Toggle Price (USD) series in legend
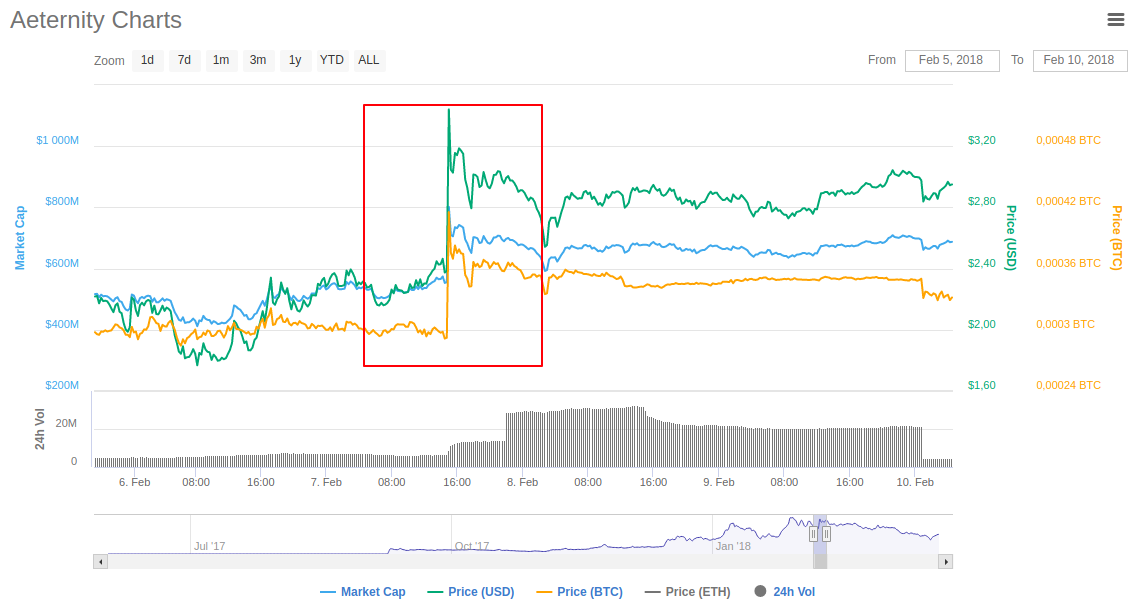This screenshot has height=604, width=1137. (x=471, y=592)
